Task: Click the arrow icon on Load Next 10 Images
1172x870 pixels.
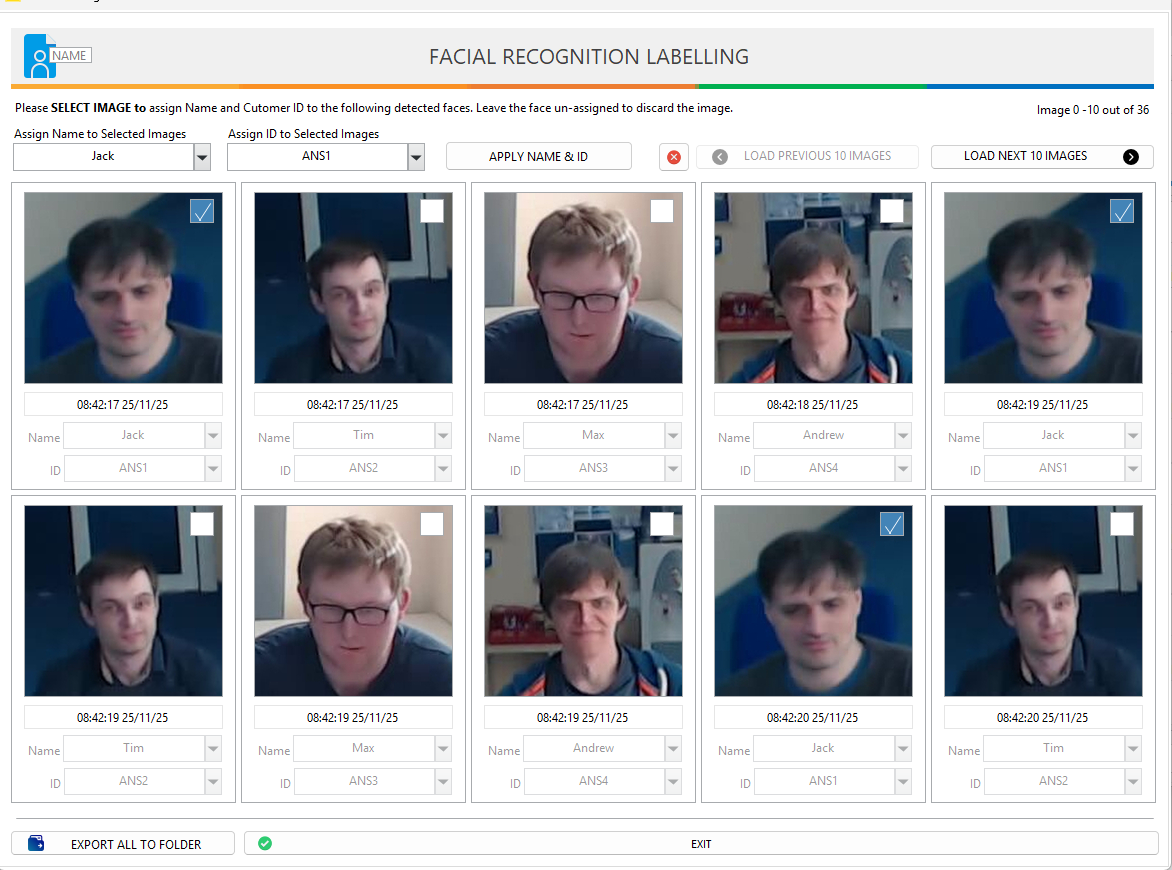Action: 1131,157
